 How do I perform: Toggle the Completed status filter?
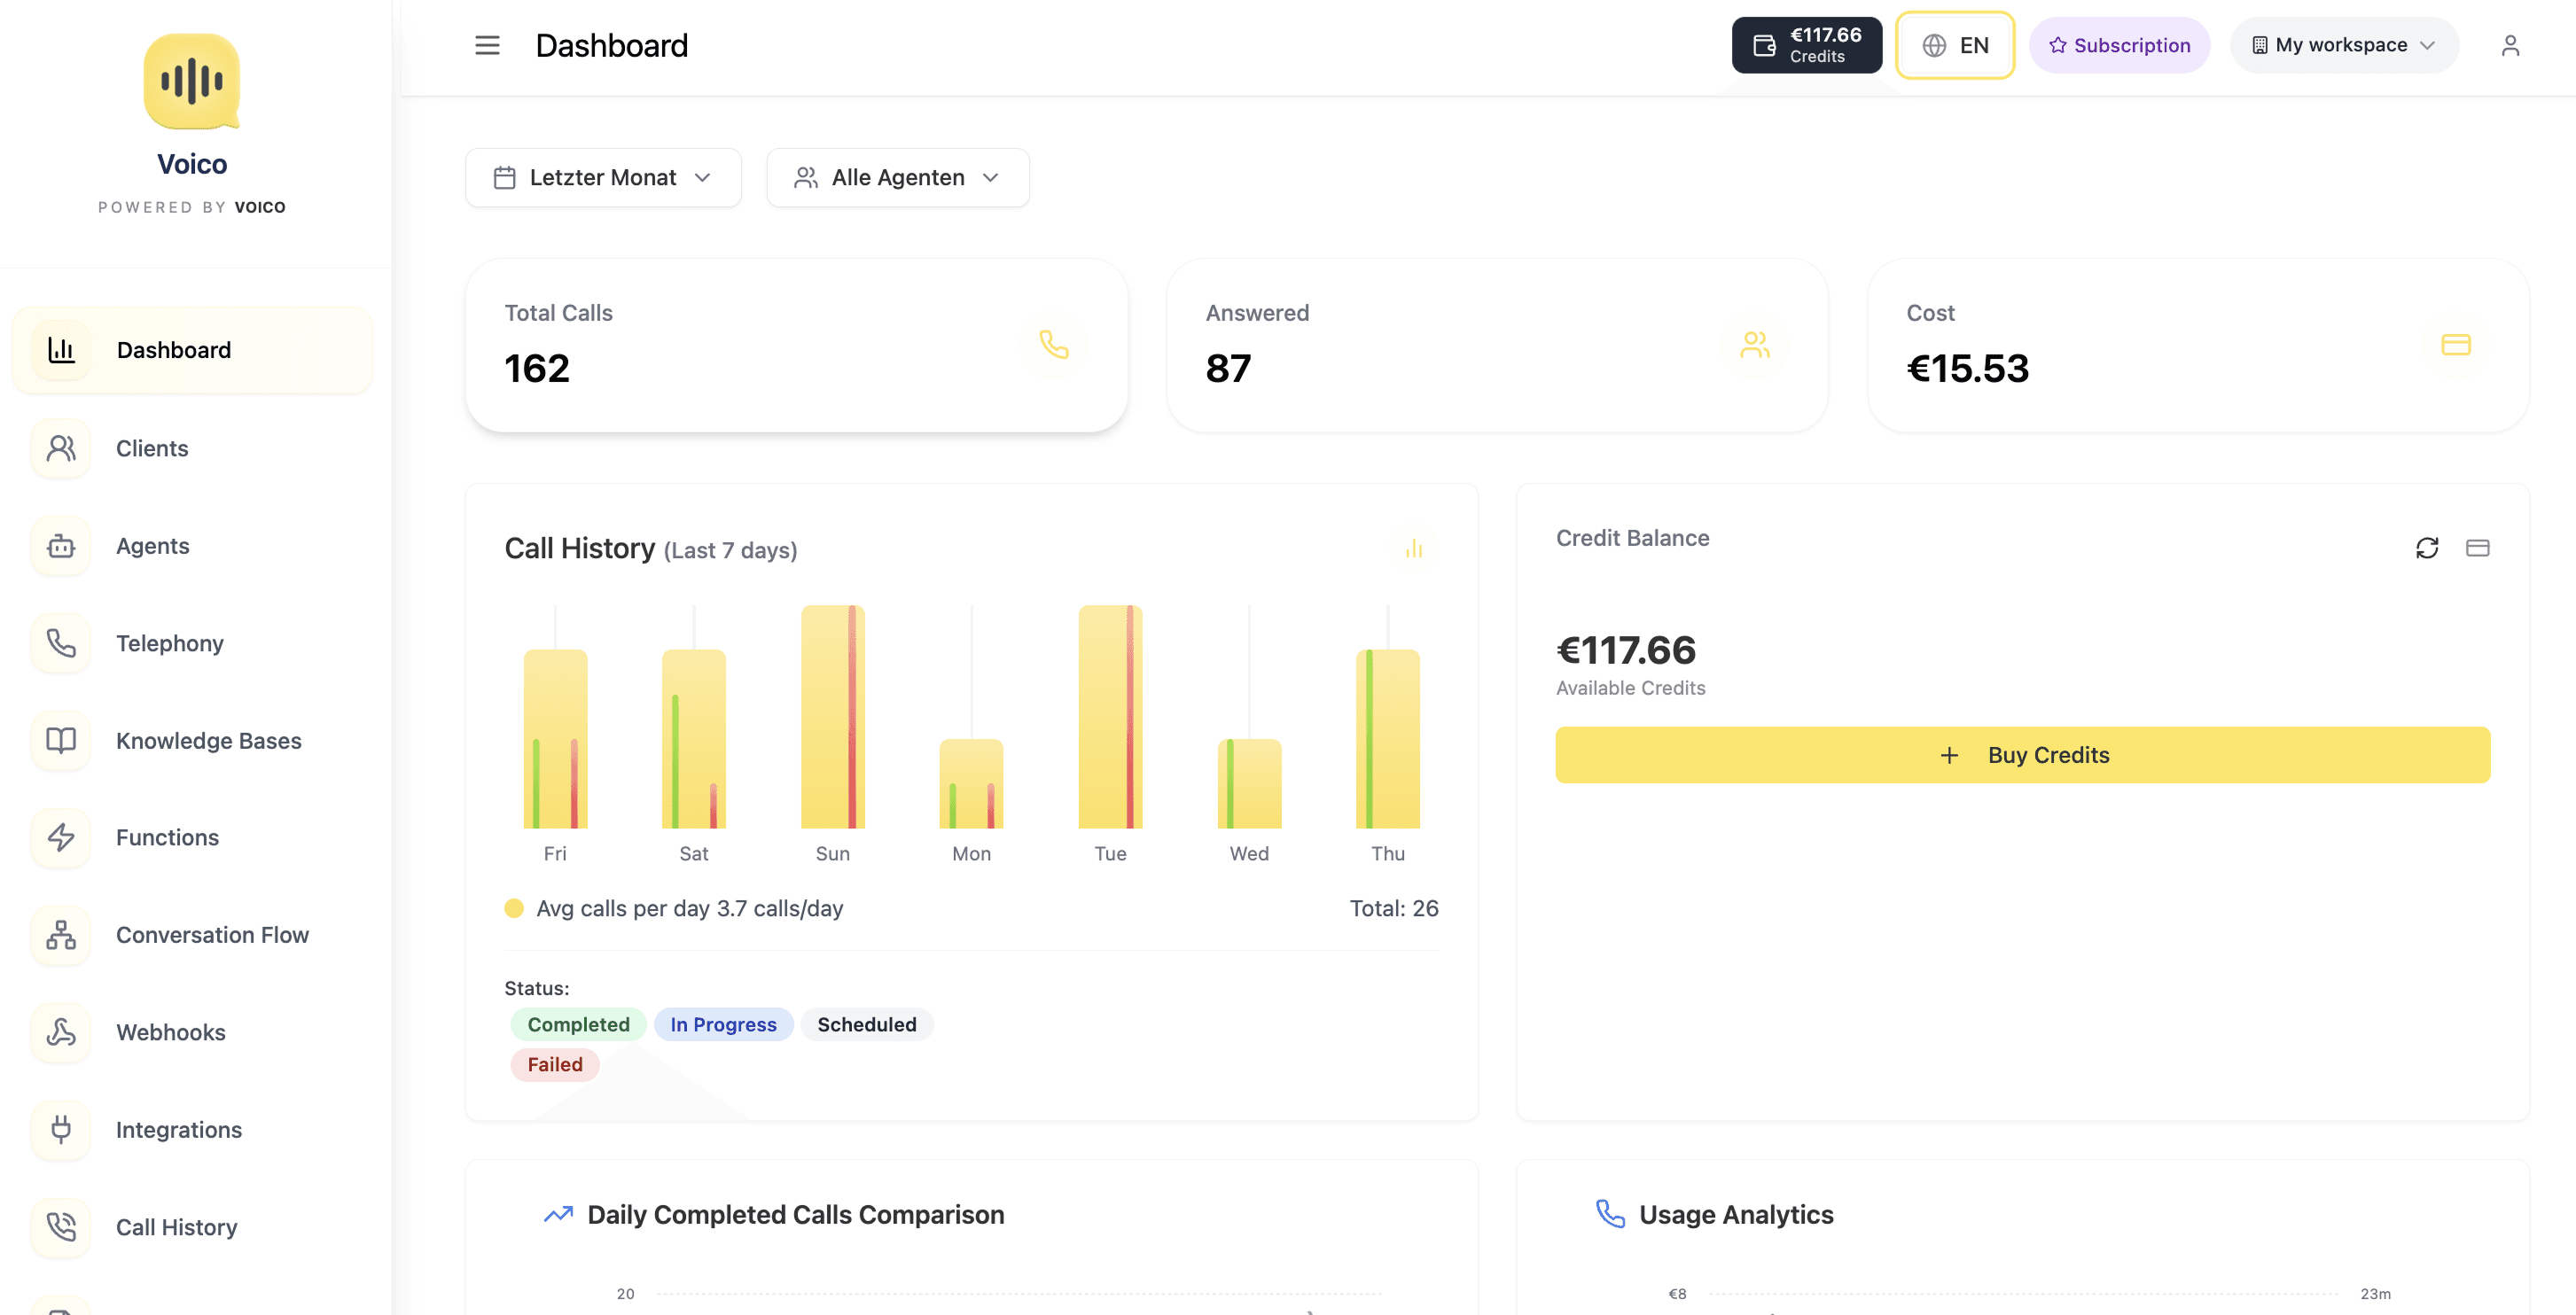pos(578,1024)
